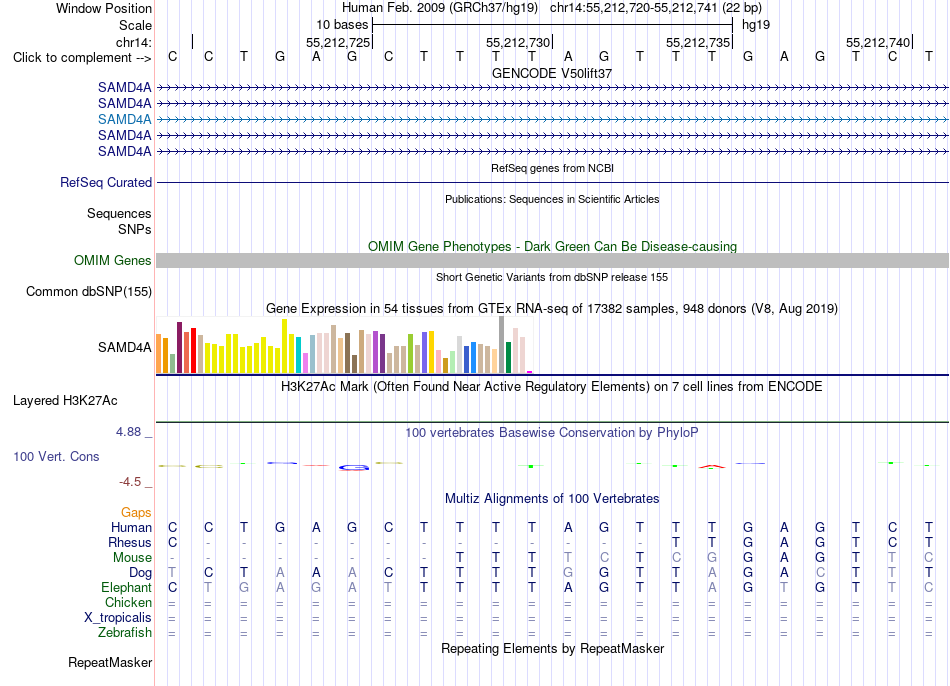Click the '10 bases' scale bar text
950x686 pixels.
pos(342,25)
